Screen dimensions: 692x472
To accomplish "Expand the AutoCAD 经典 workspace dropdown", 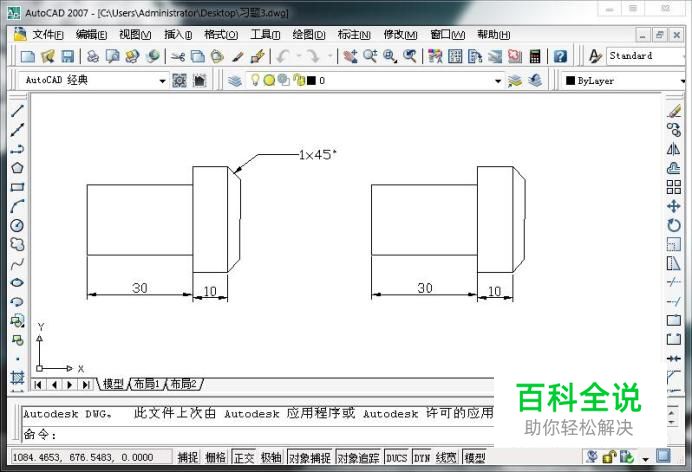I will [162, 81].
